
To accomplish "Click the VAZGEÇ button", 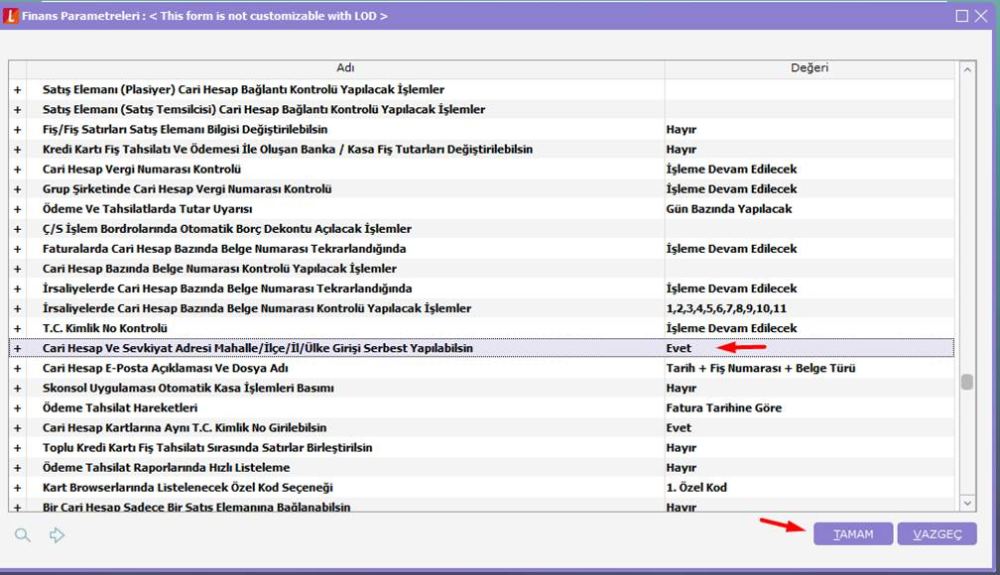I will (x=937, y=534).
